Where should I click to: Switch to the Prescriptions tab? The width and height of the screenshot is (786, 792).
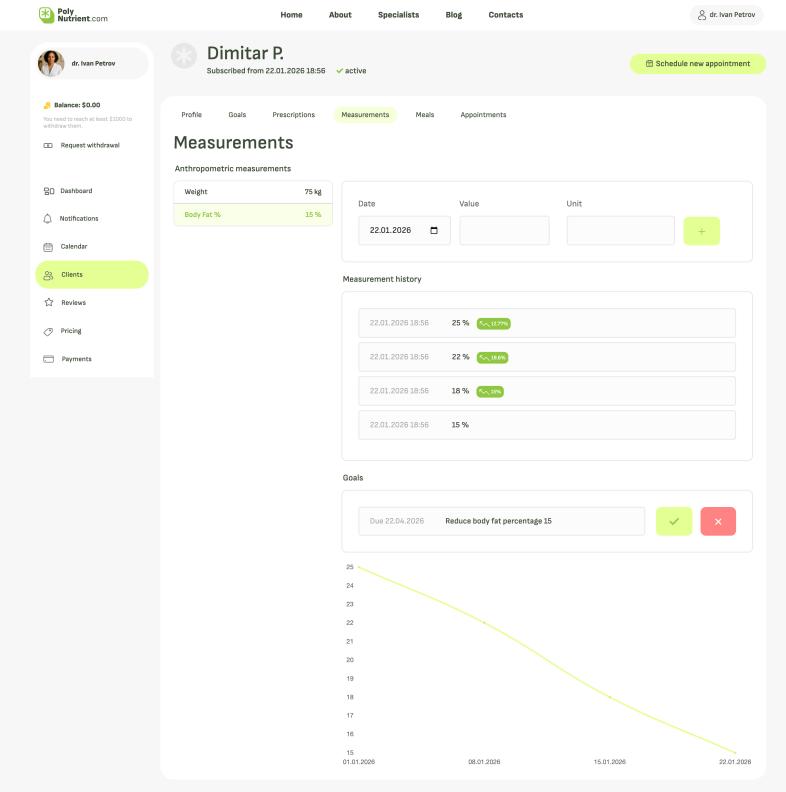[x=293, y=115]
